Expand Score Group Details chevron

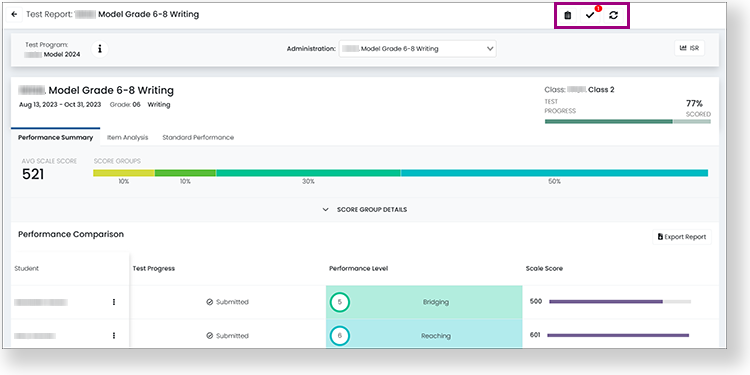325,210
